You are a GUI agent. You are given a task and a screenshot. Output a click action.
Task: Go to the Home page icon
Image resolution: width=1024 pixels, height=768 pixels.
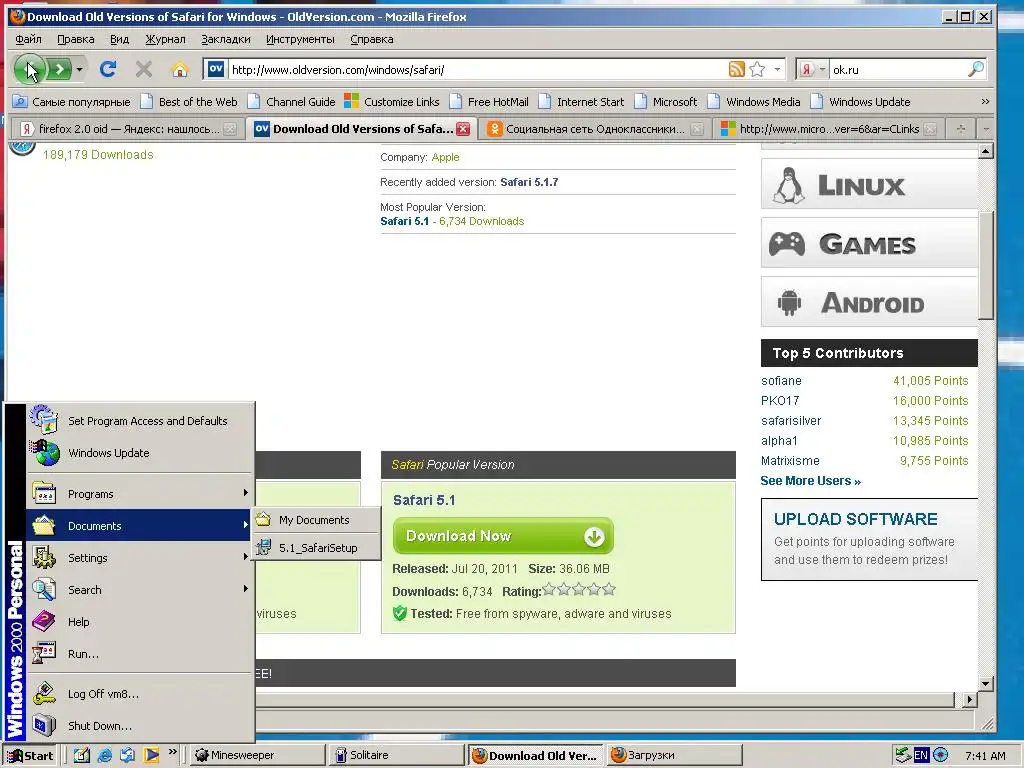pyautogui.click(x=180, y=69)
